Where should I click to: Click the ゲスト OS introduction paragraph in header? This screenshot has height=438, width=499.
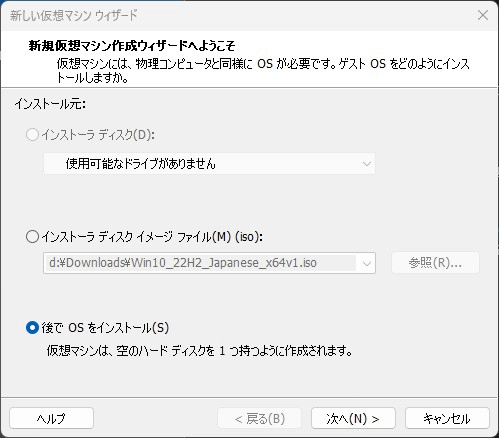point(263,71)
